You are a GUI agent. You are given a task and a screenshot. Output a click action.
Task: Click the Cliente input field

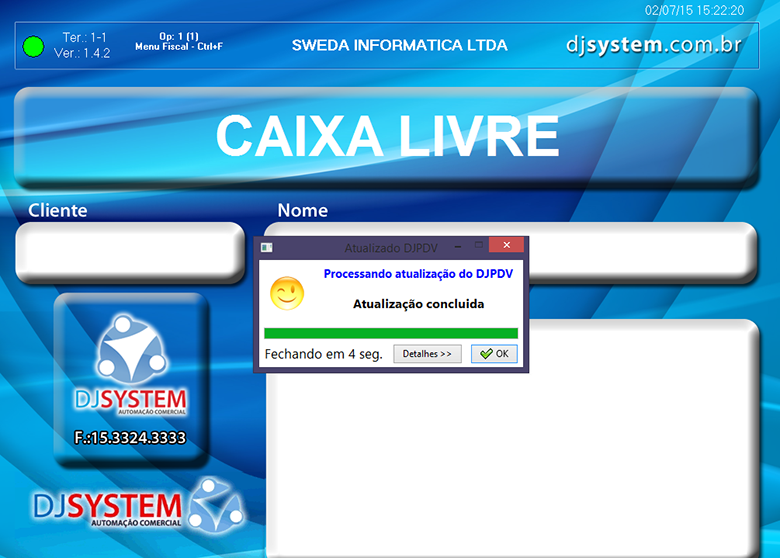tap(130, 252)
